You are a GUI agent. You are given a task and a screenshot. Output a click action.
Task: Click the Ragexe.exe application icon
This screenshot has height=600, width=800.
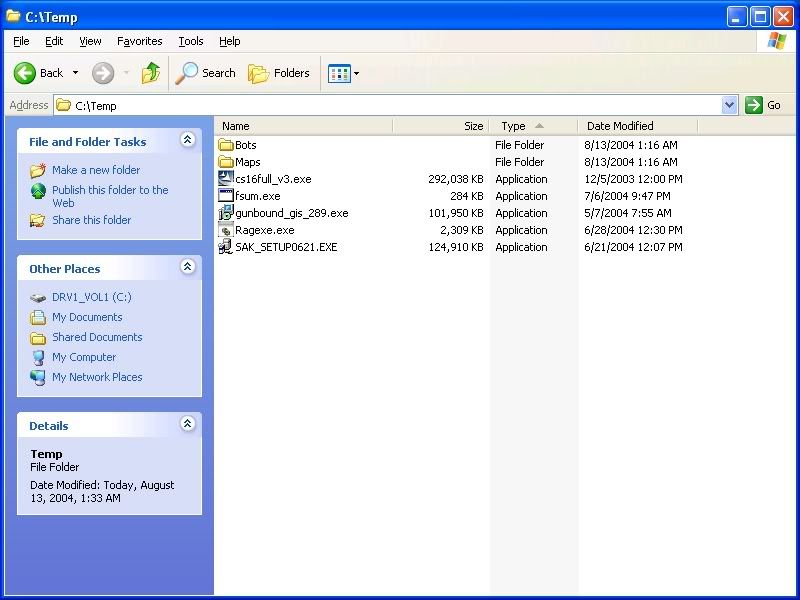point(226,230)
